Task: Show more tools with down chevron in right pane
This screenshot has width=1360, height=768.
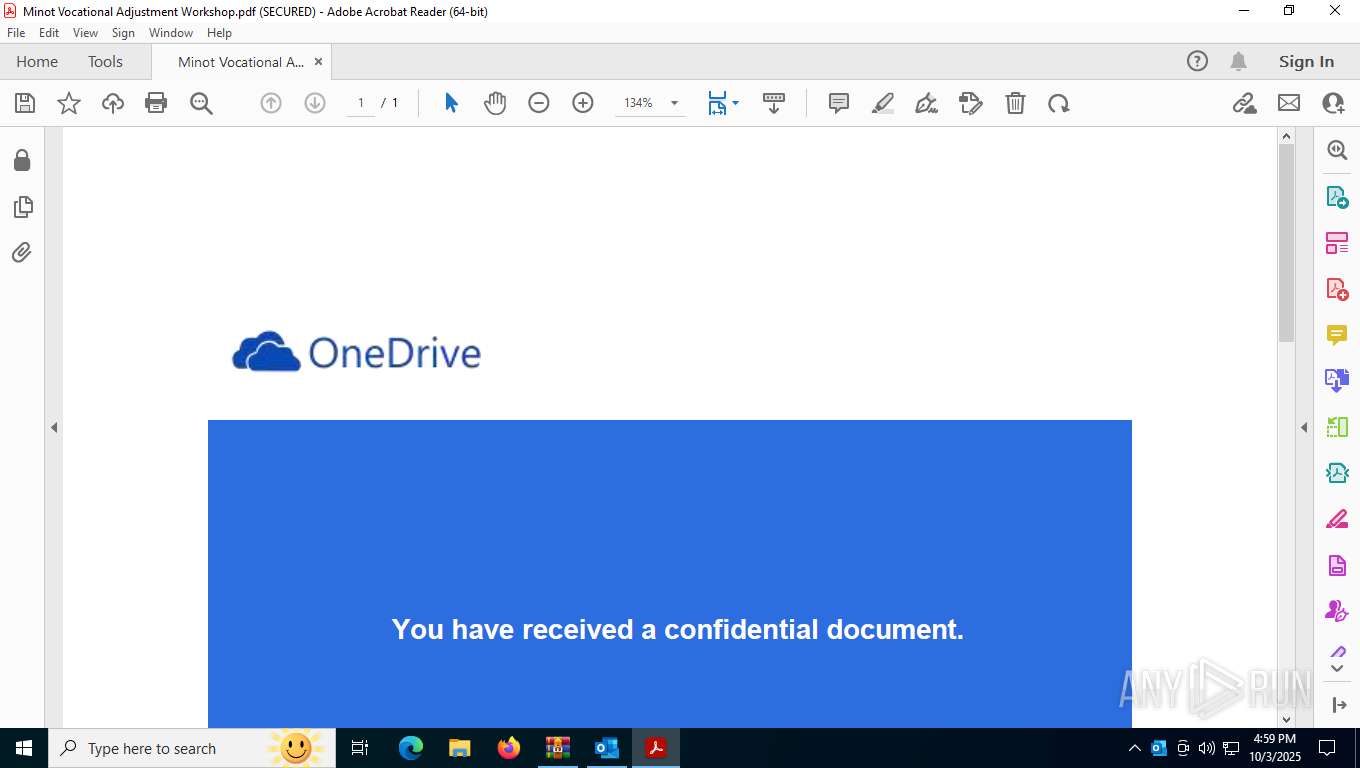Action: [x=1337, y=668]
